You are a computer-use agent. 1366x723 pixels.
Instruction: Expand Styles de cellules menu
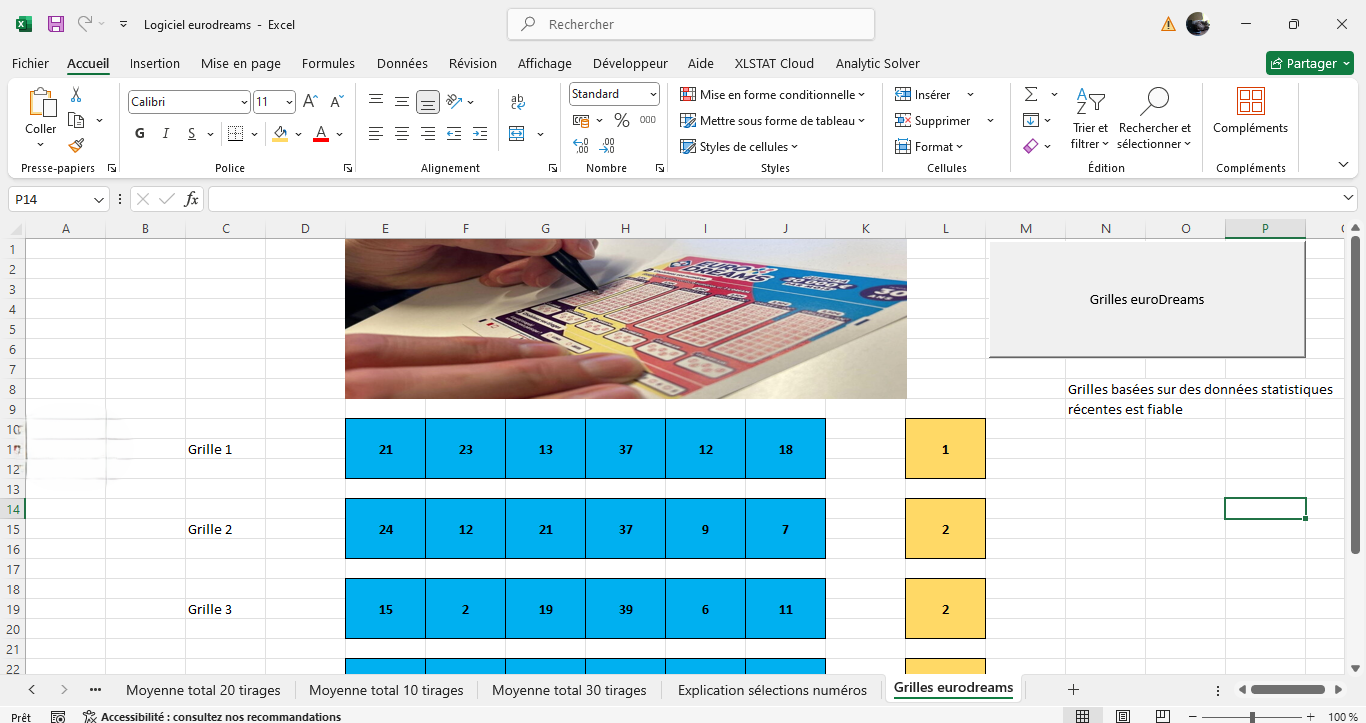tap(739, 146)
